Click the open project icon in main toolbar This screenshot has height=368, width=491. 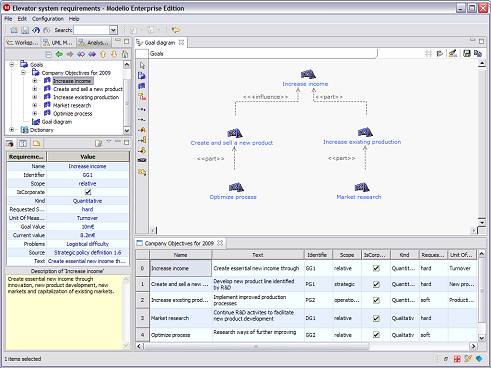(x=14, y=30)
